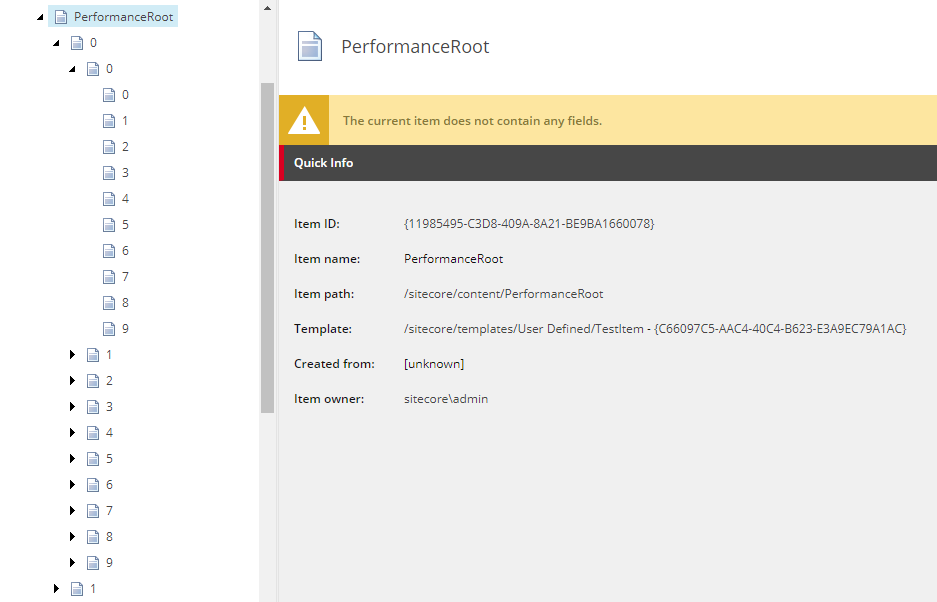The image size is (937, 602).
Task: Collapse second-level node 0 containing leaf items
Action: coord(73,69)
